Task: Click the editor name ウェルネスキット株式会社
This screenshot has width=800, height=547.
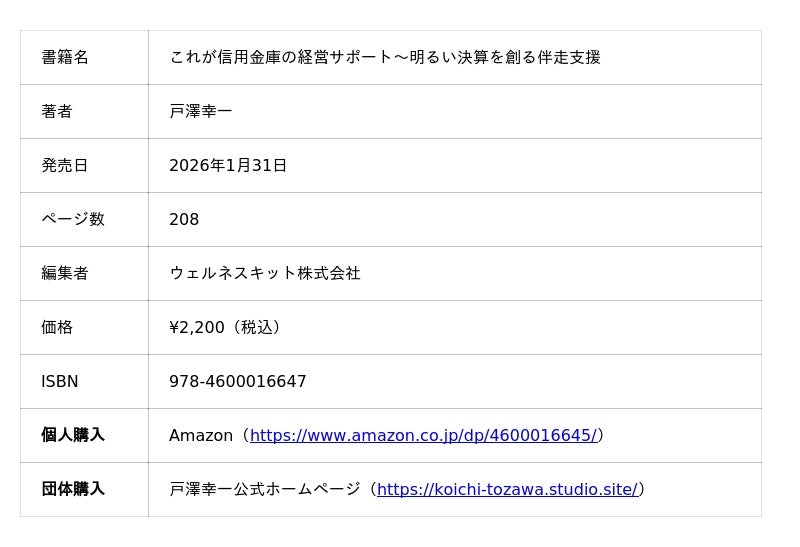Action: tap(265, 273)
